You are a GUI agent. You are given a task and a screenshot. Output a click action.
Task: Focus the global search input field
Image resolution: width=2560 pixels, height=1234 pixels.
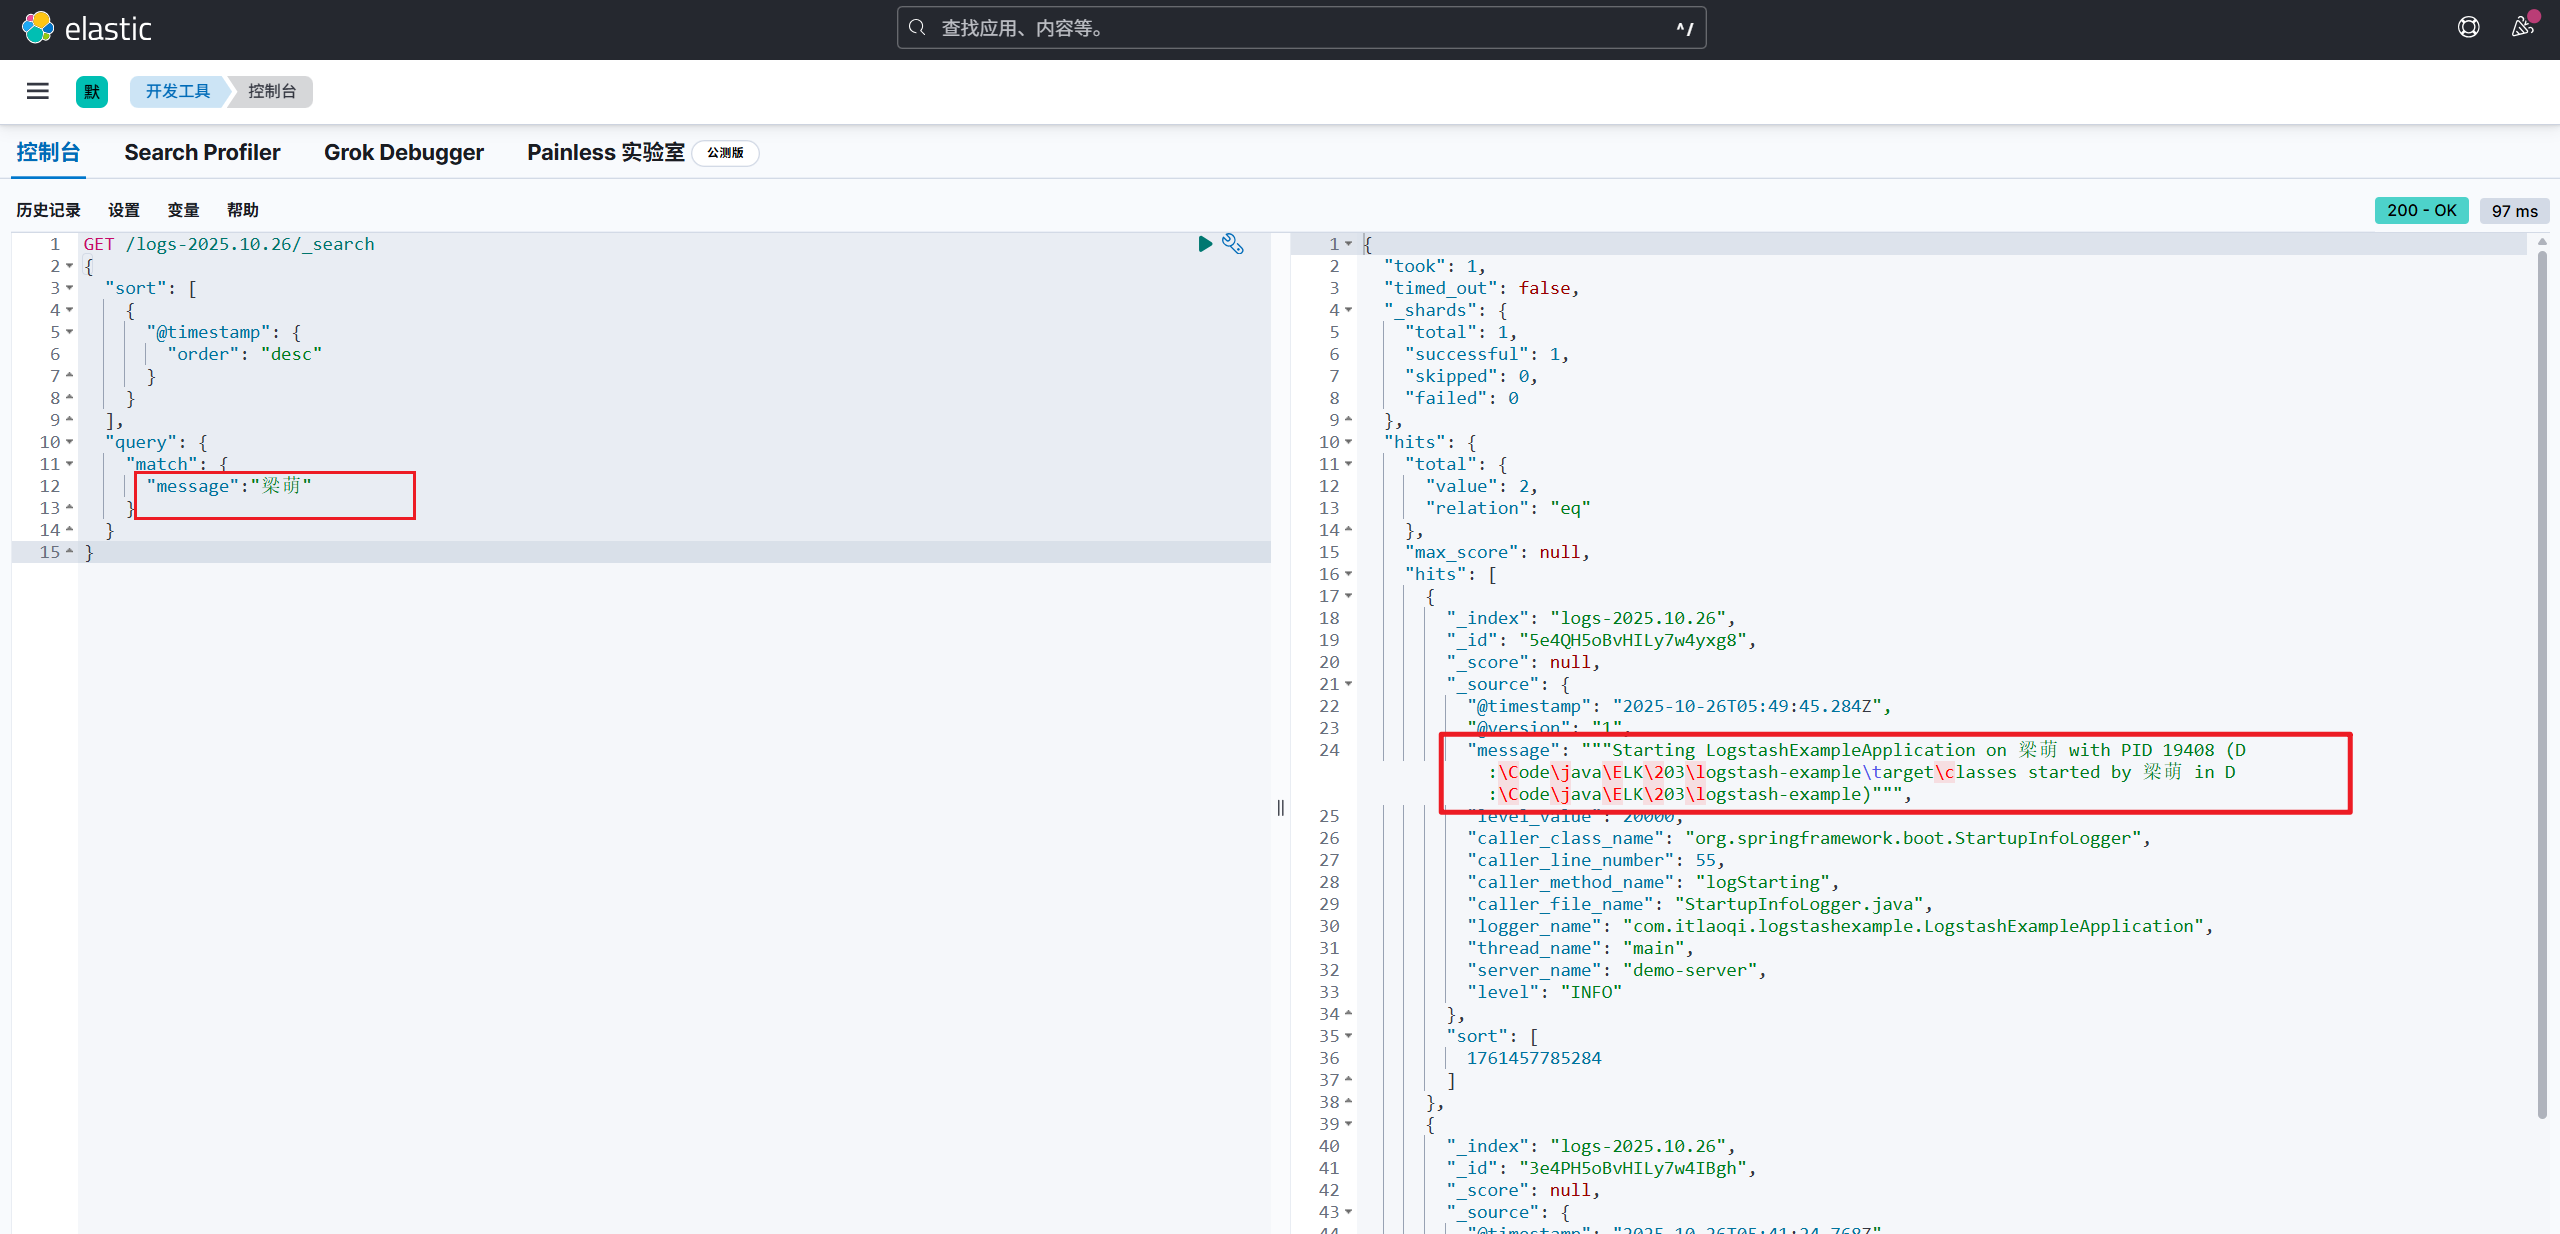point(1300,28)
